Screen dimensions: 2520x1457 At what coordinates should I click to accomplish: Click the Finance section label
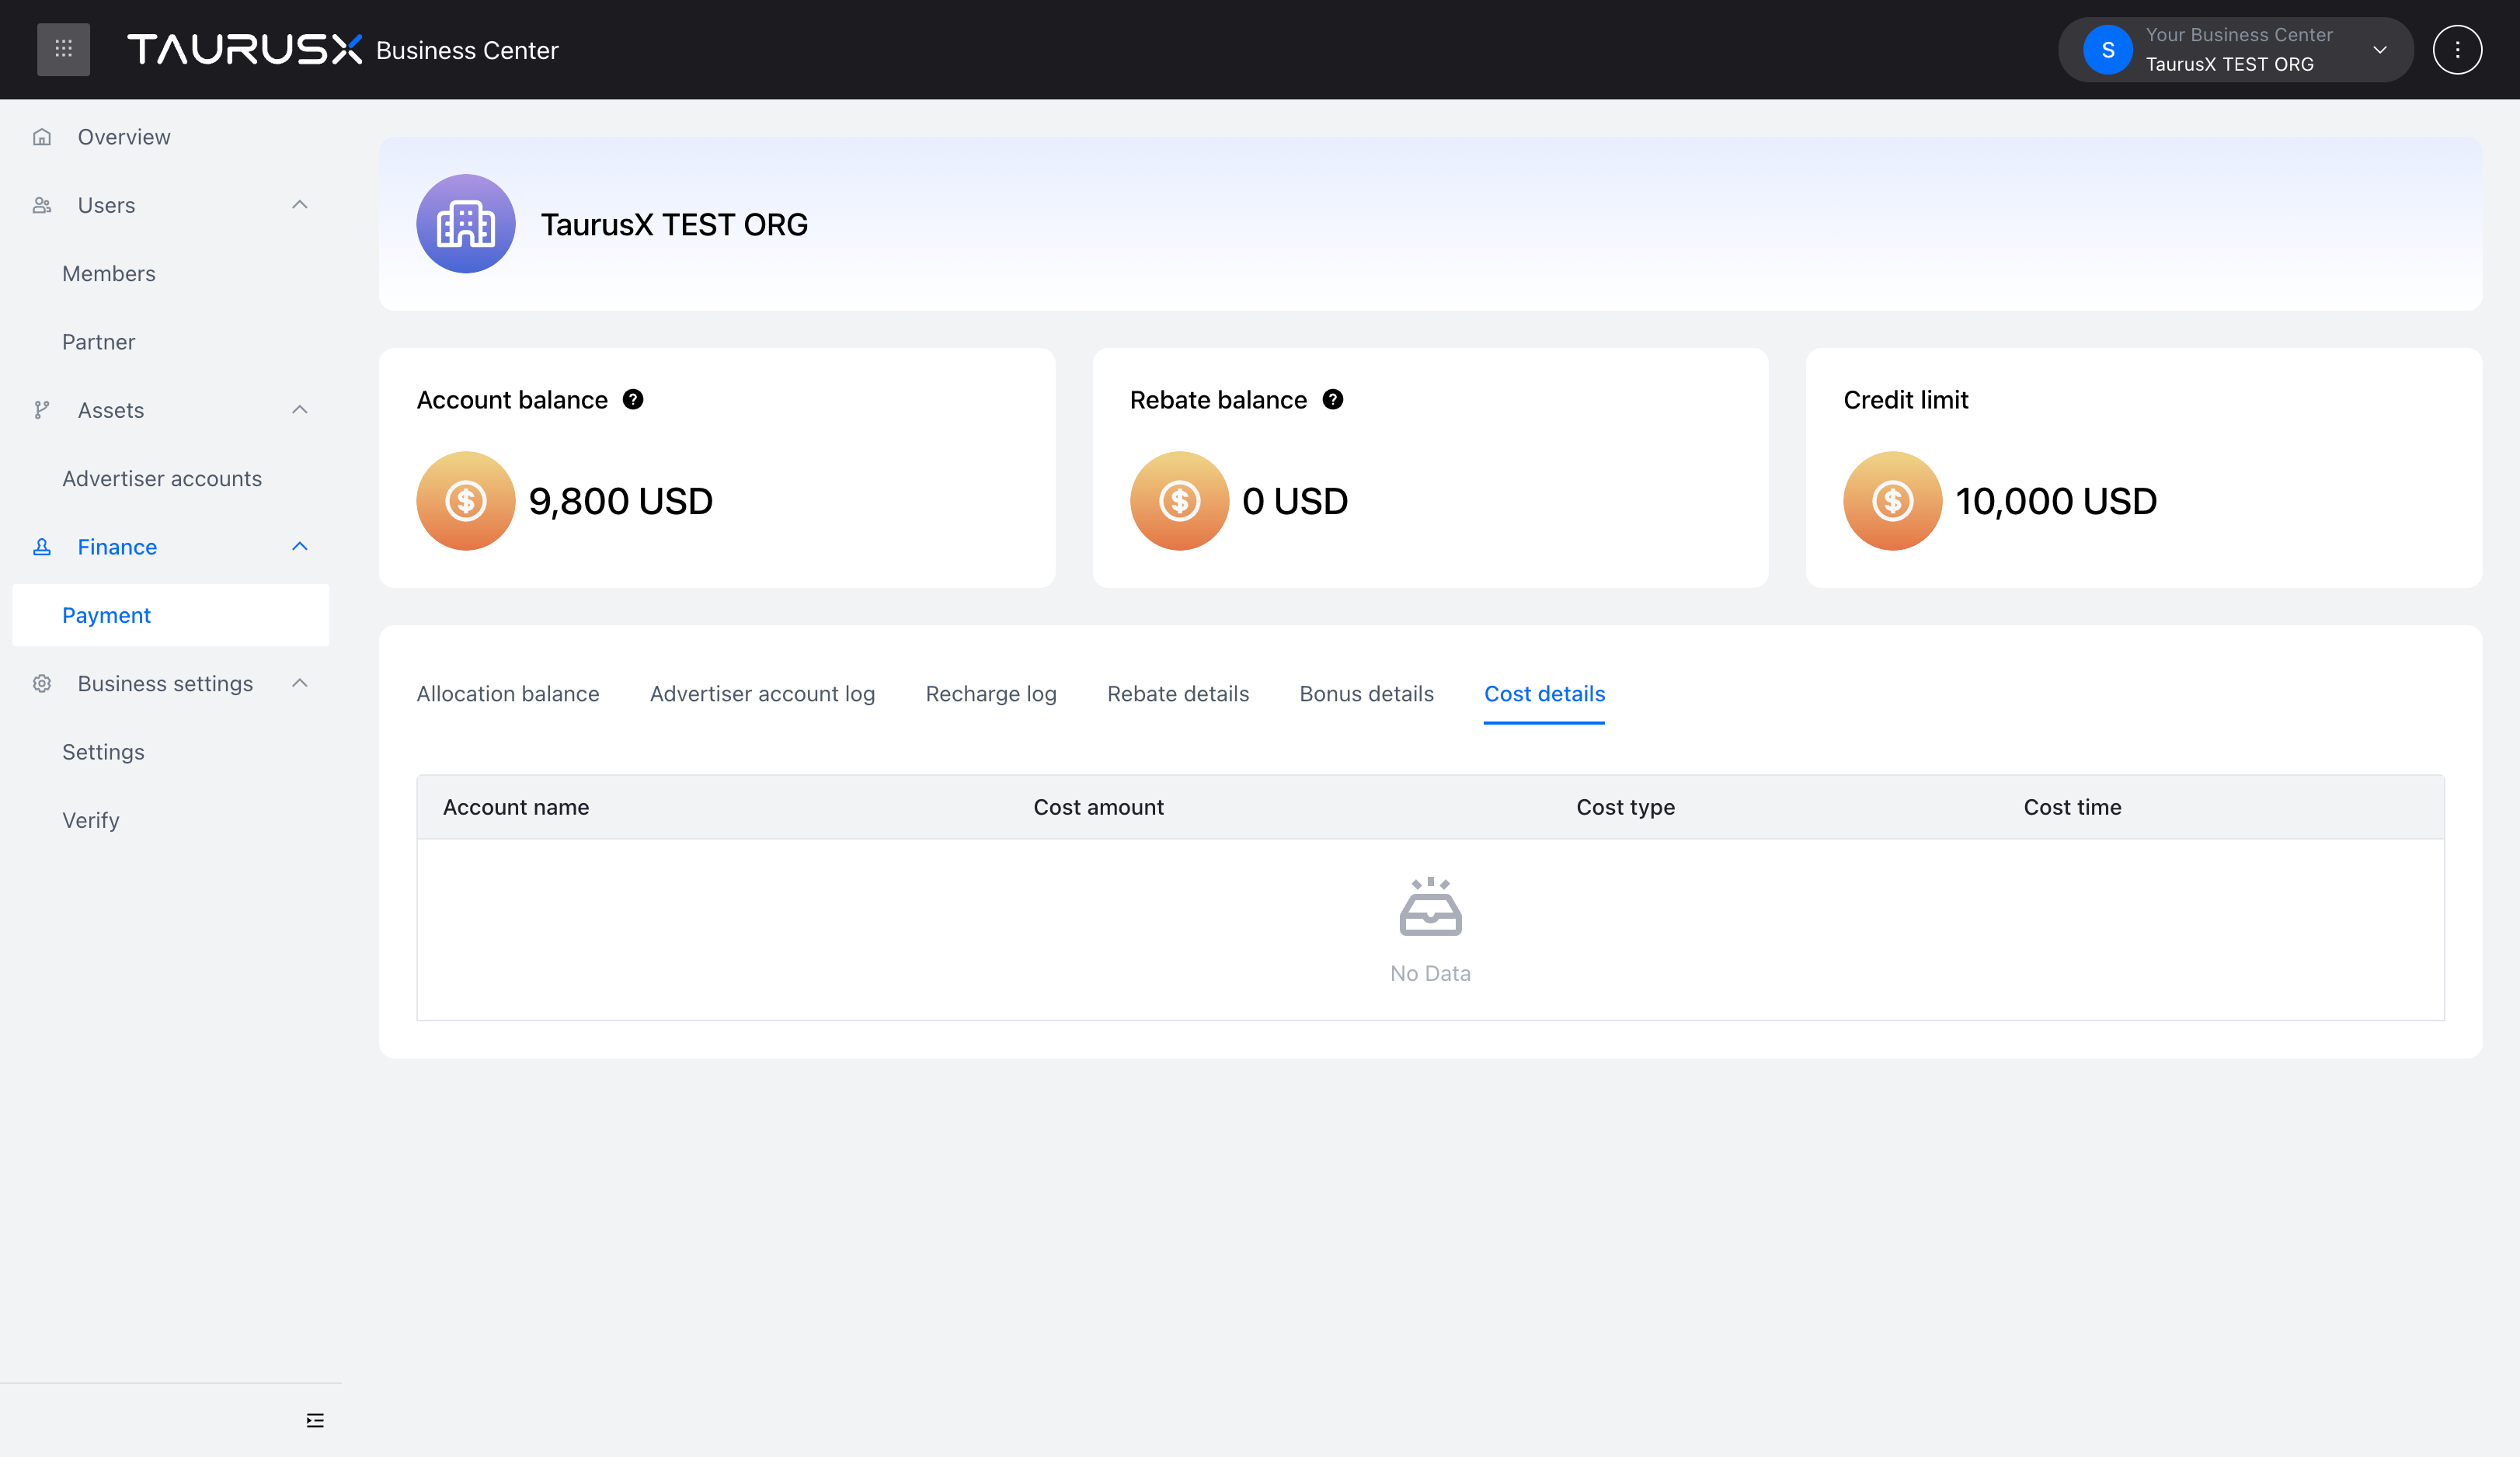[x=117, y=547]
